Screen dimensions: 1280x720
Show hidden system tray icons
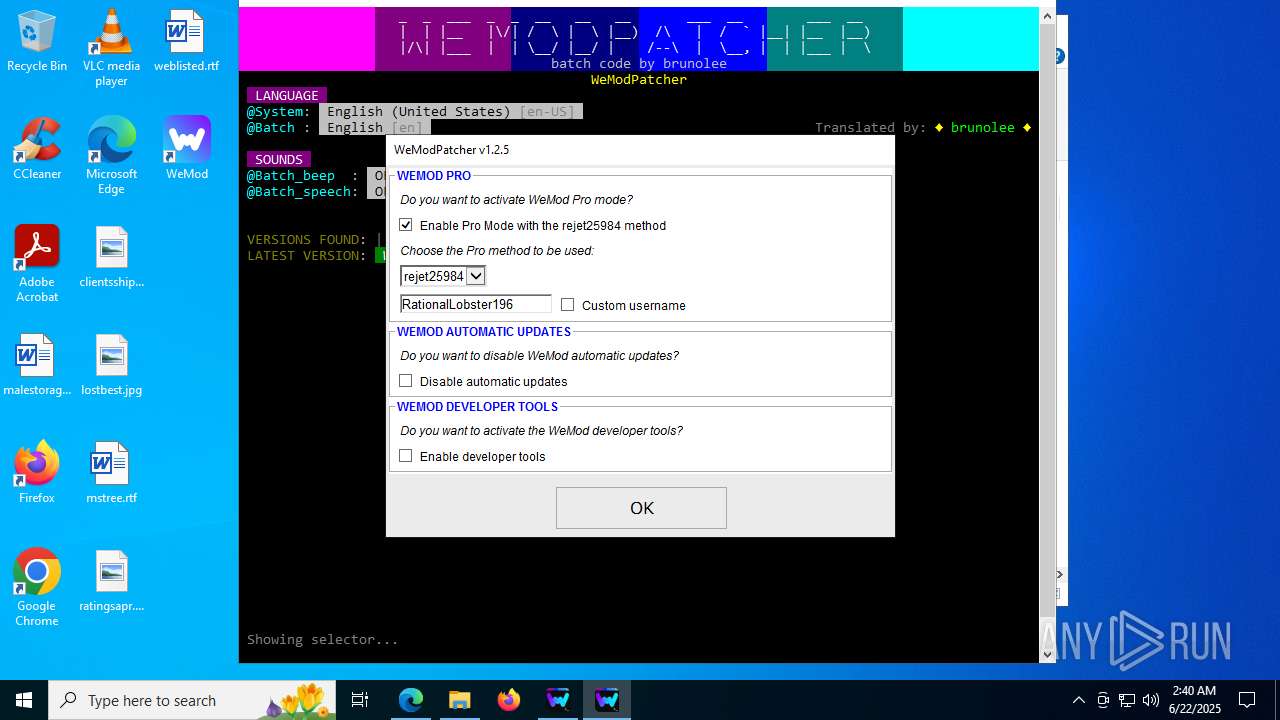tap(1078, 700)
